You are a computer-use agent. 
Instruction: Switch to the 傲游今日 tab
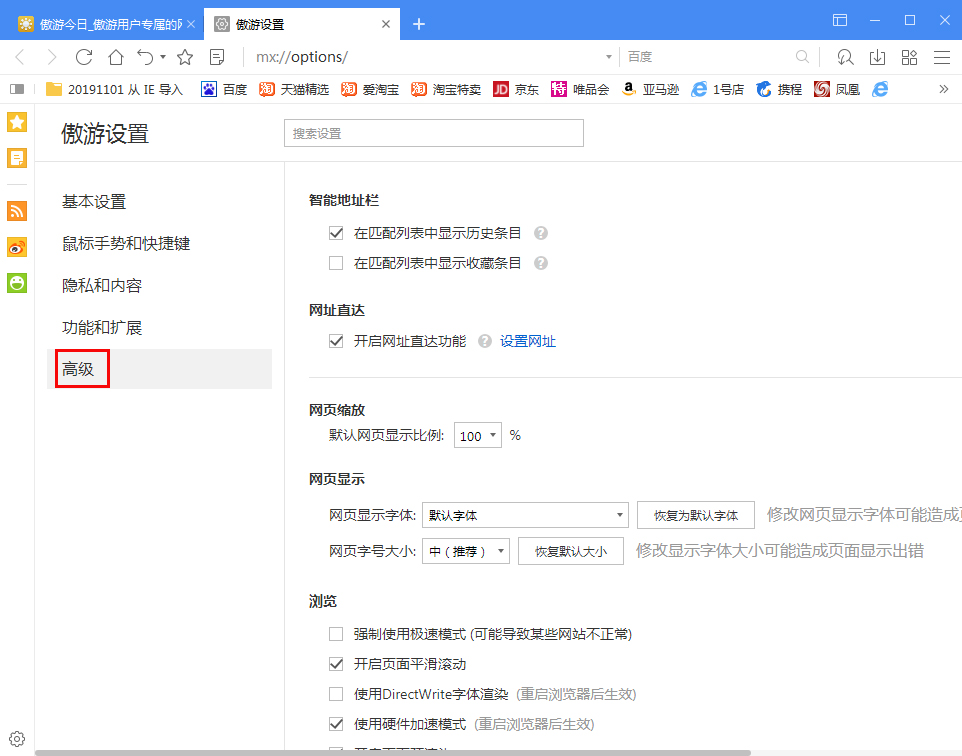pyautogui.click(x=100, y=22)
